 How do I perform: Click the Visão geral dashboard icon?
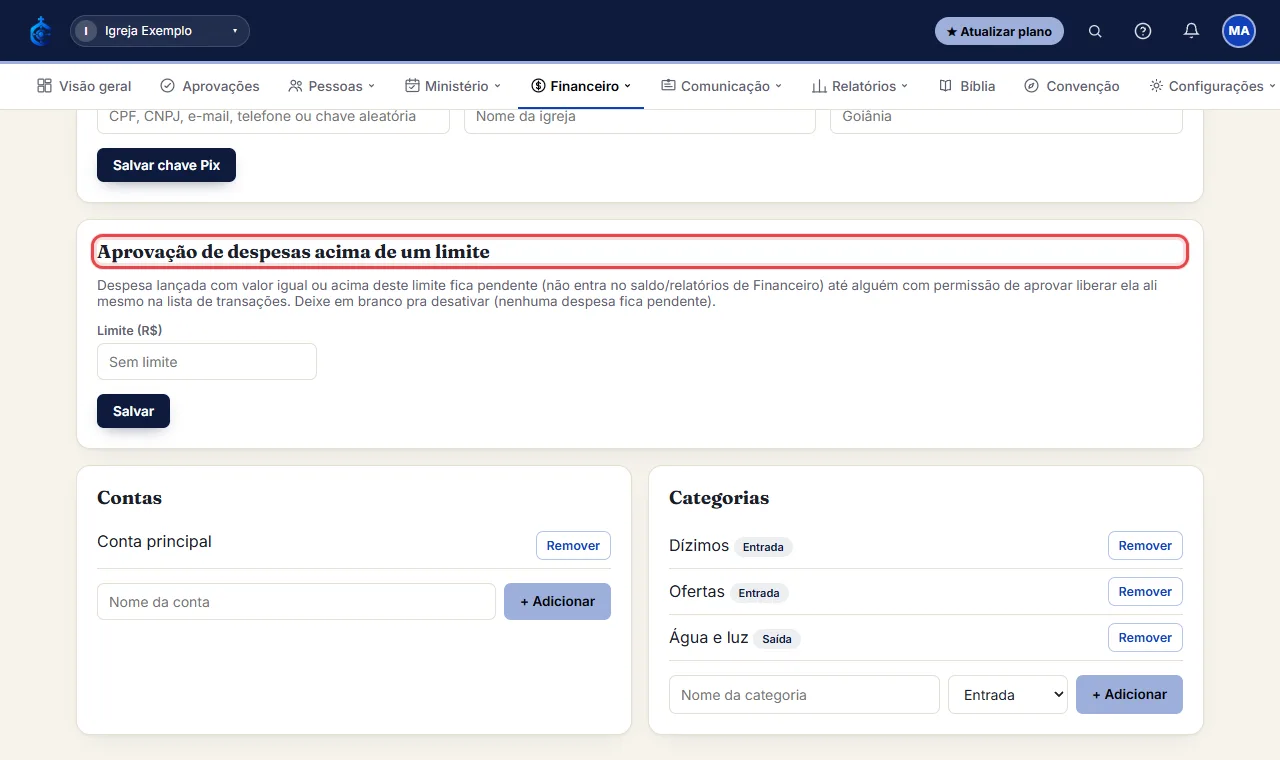click(x=44, y=86)
